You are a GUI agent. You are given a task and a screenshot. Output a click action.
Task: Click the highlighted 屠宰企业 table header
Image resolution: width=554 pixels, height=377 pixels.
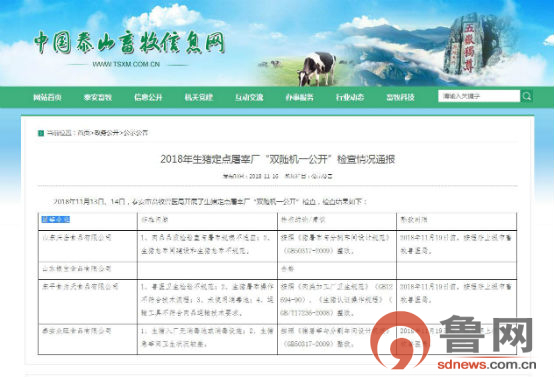[56, 220]
